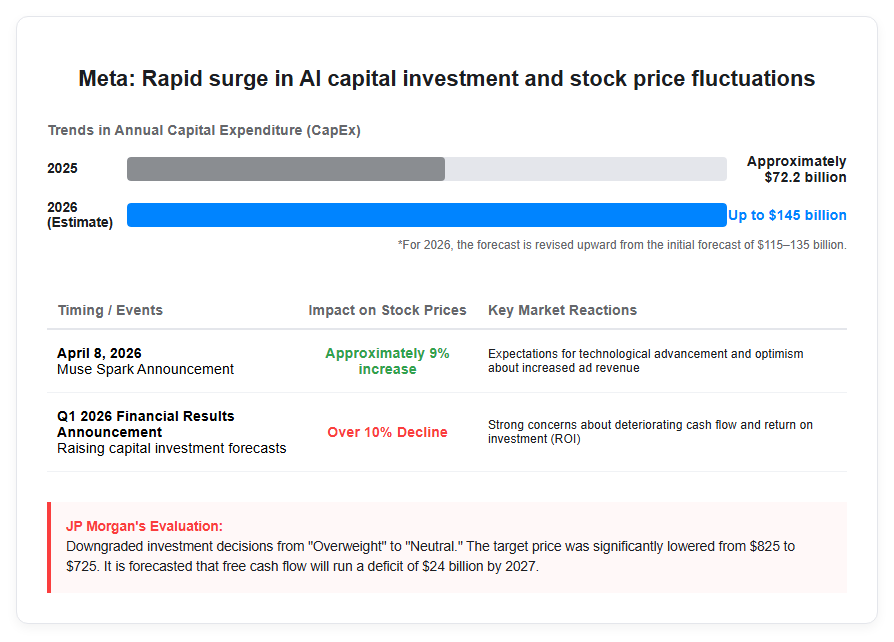Select the 'April 8, 2026' event date
Viewport: 894px width, 642px height.
(99, 353)
